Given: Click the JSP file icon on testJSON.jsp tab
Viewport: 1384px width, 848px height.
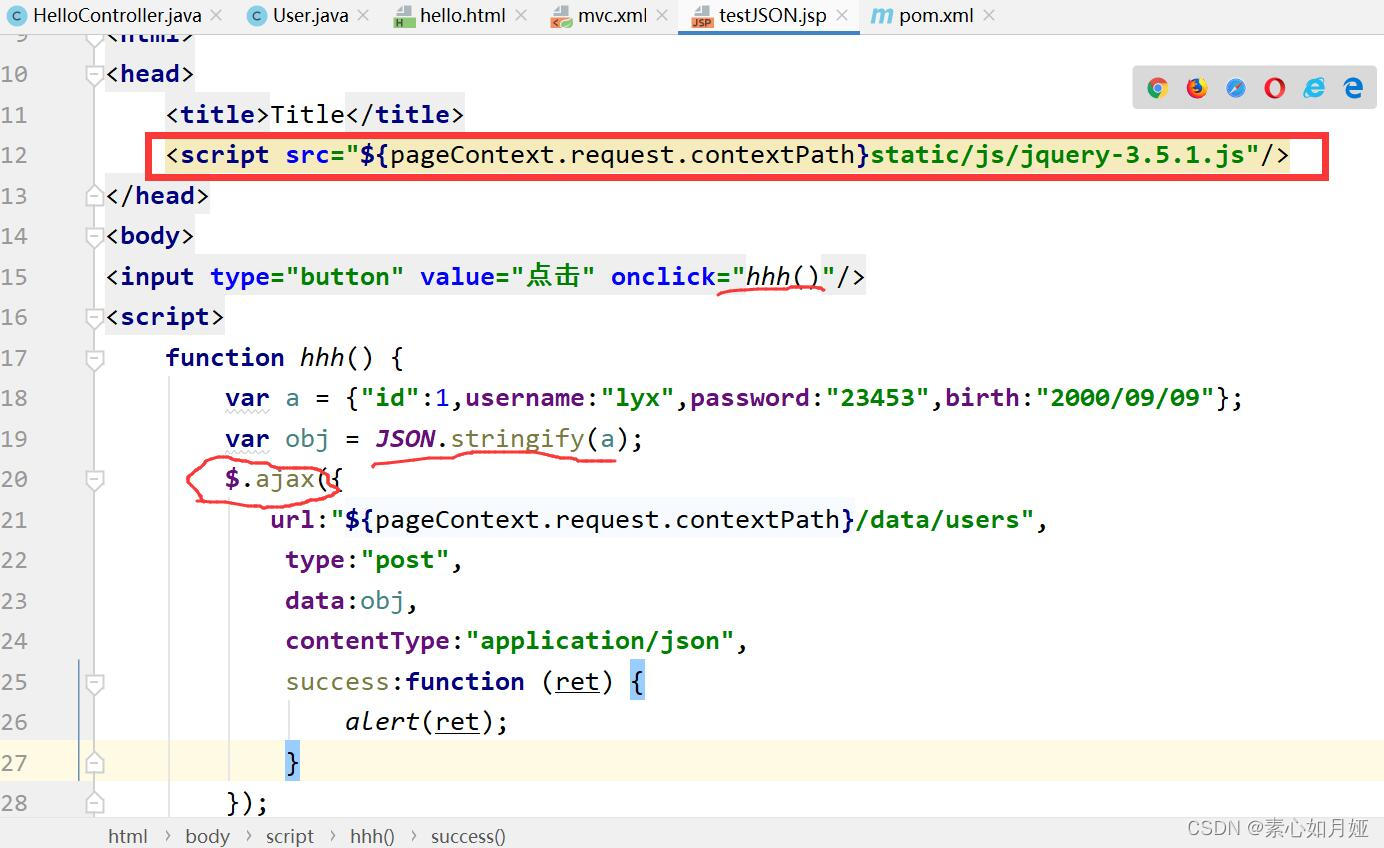Looking at the screenshot, I should point(702,15).
